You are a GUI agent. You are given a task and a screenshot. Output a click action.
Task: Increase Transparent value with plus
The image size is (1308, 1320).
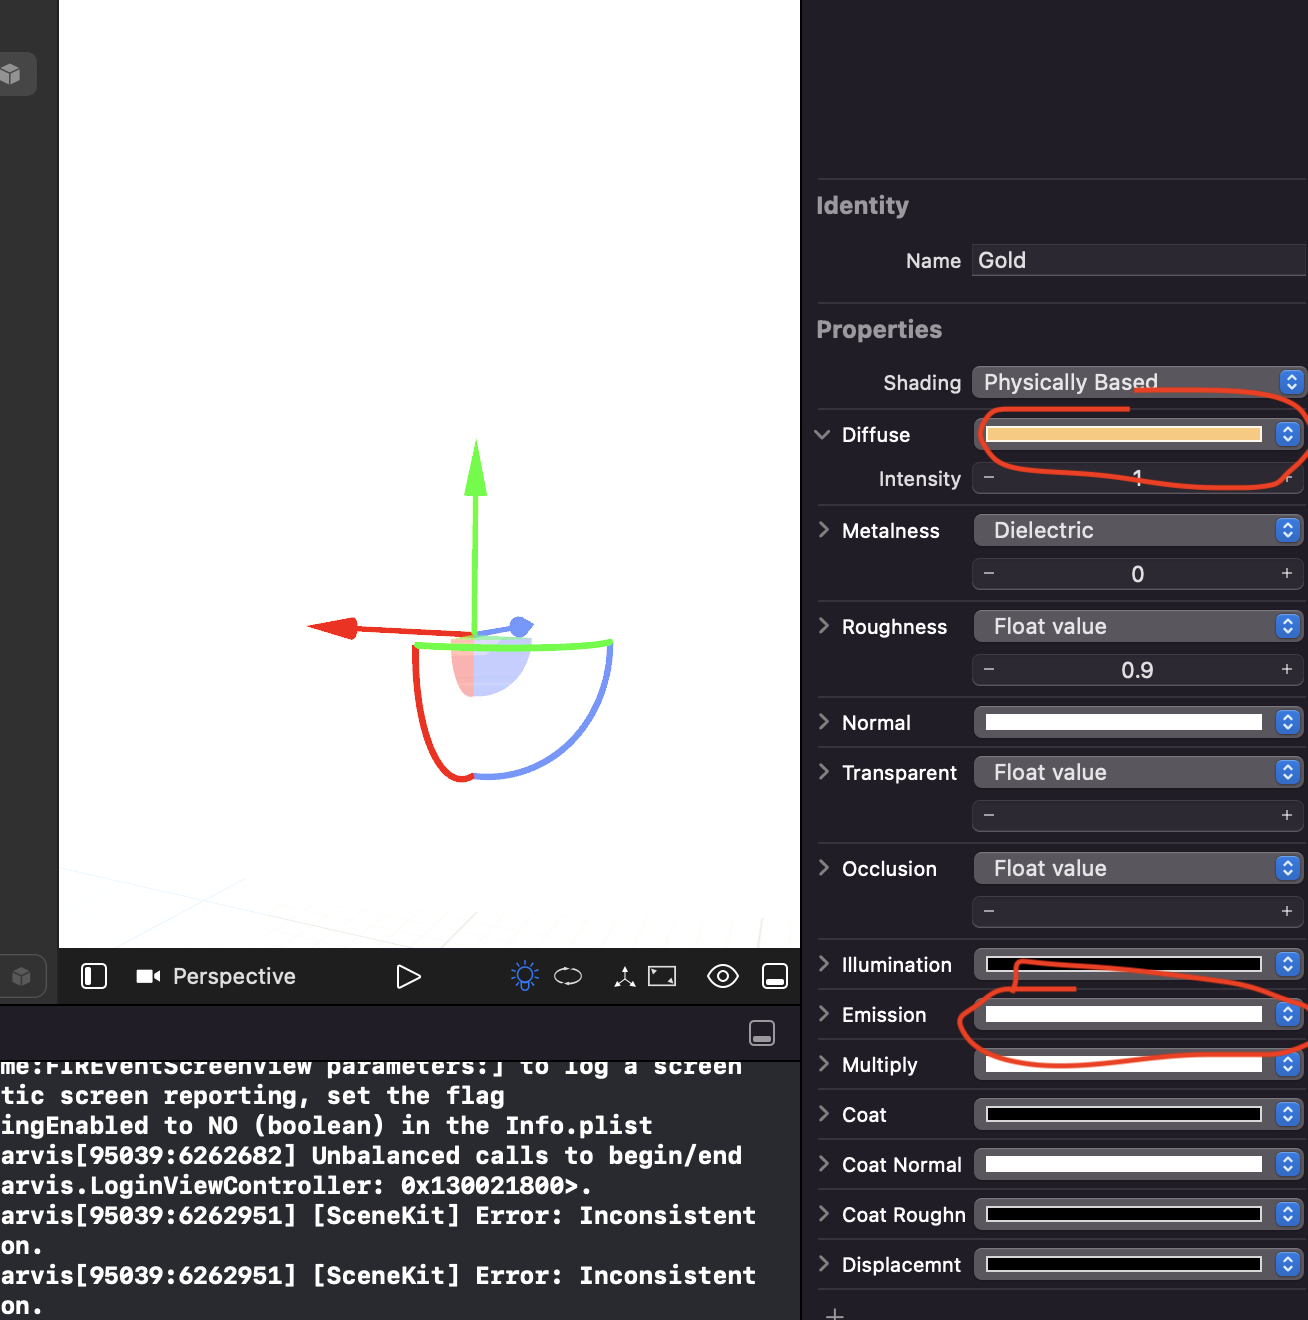tap(1287, 816)
